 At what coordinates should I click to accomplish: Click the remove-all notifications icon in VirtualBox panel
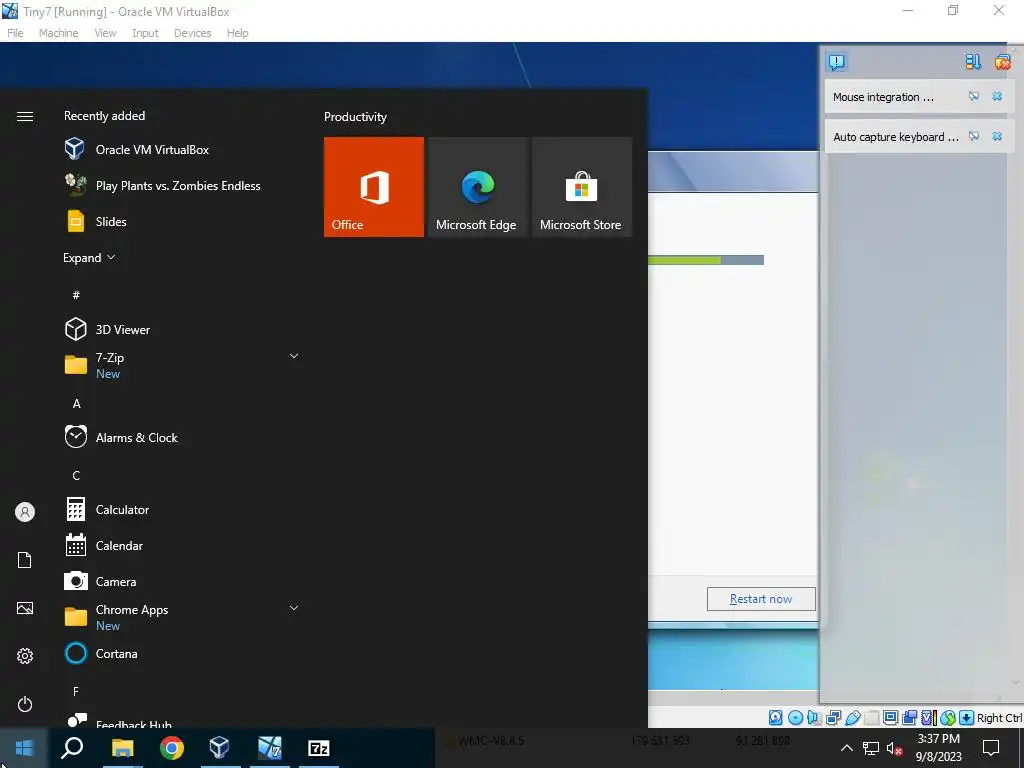(x=1002, y=62)
